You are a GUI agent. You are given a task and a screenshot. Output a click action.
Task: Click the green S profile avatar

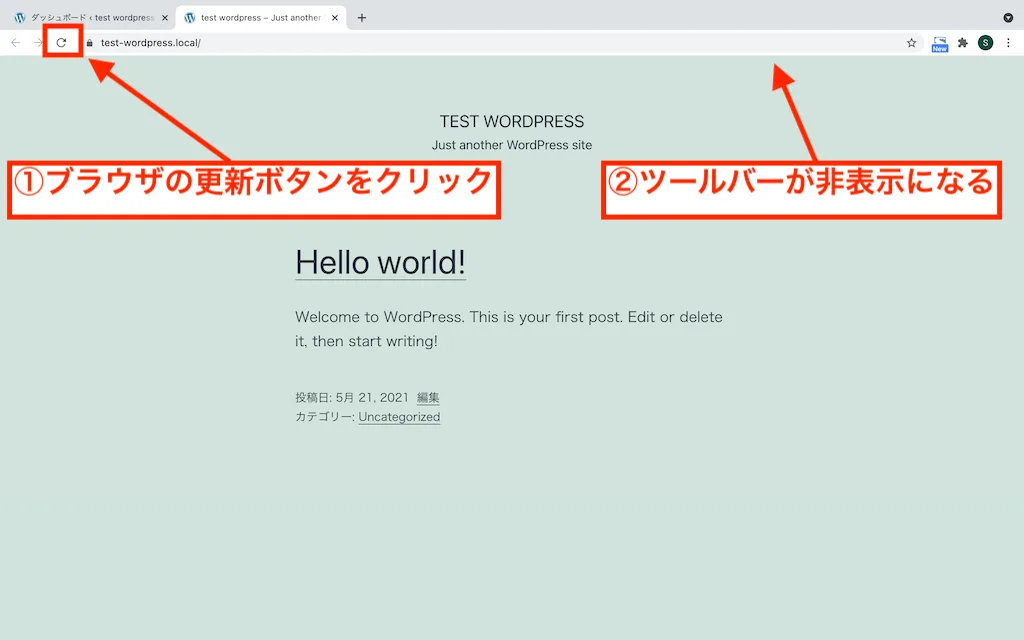pos(985,43)
